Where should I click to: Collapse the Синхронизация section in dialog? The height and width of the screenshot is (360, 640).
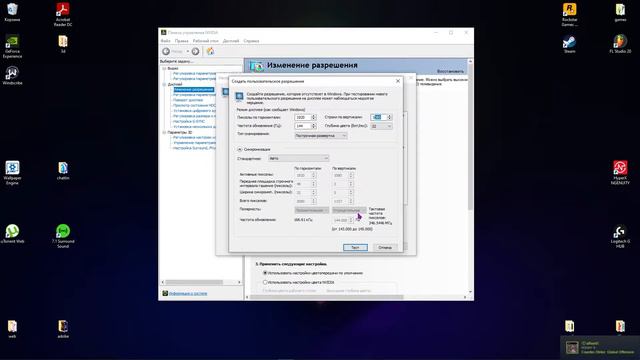pyautogui.click(x=240, y=149)
